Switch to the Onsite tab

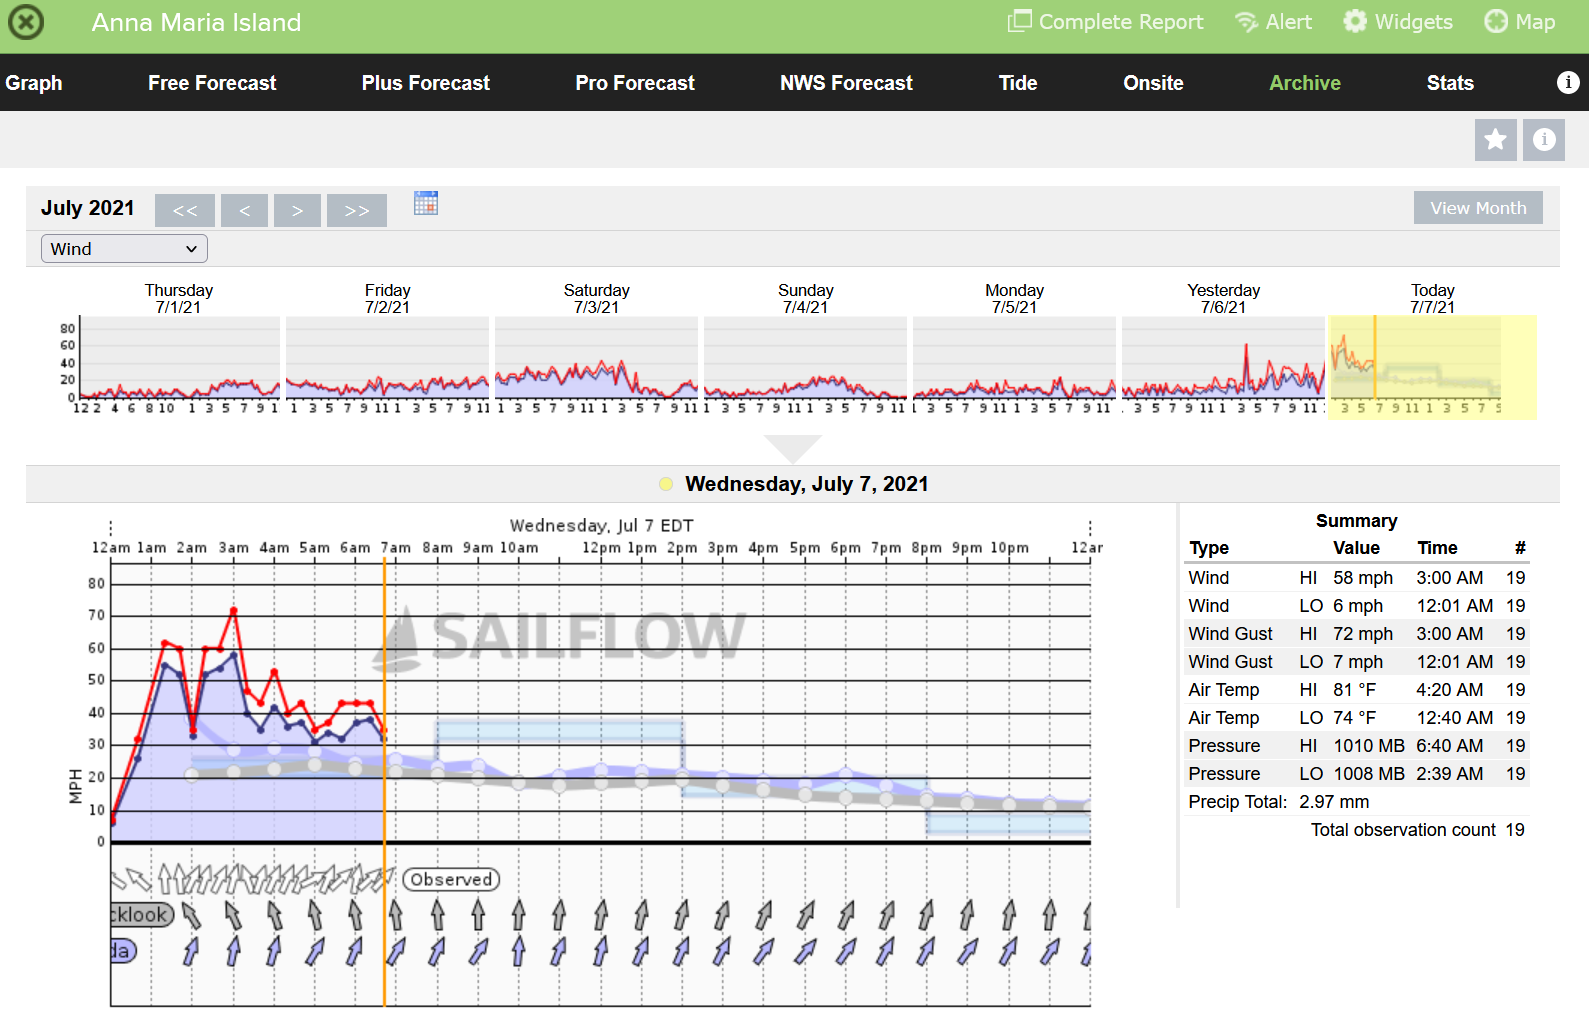coord(1153,83)
